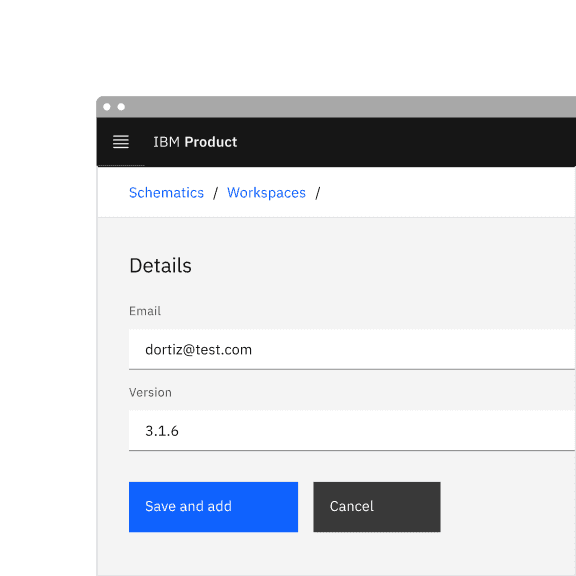Click the Details heading
The width and height of the screenshot is (576, 576).
pos(160,266)
